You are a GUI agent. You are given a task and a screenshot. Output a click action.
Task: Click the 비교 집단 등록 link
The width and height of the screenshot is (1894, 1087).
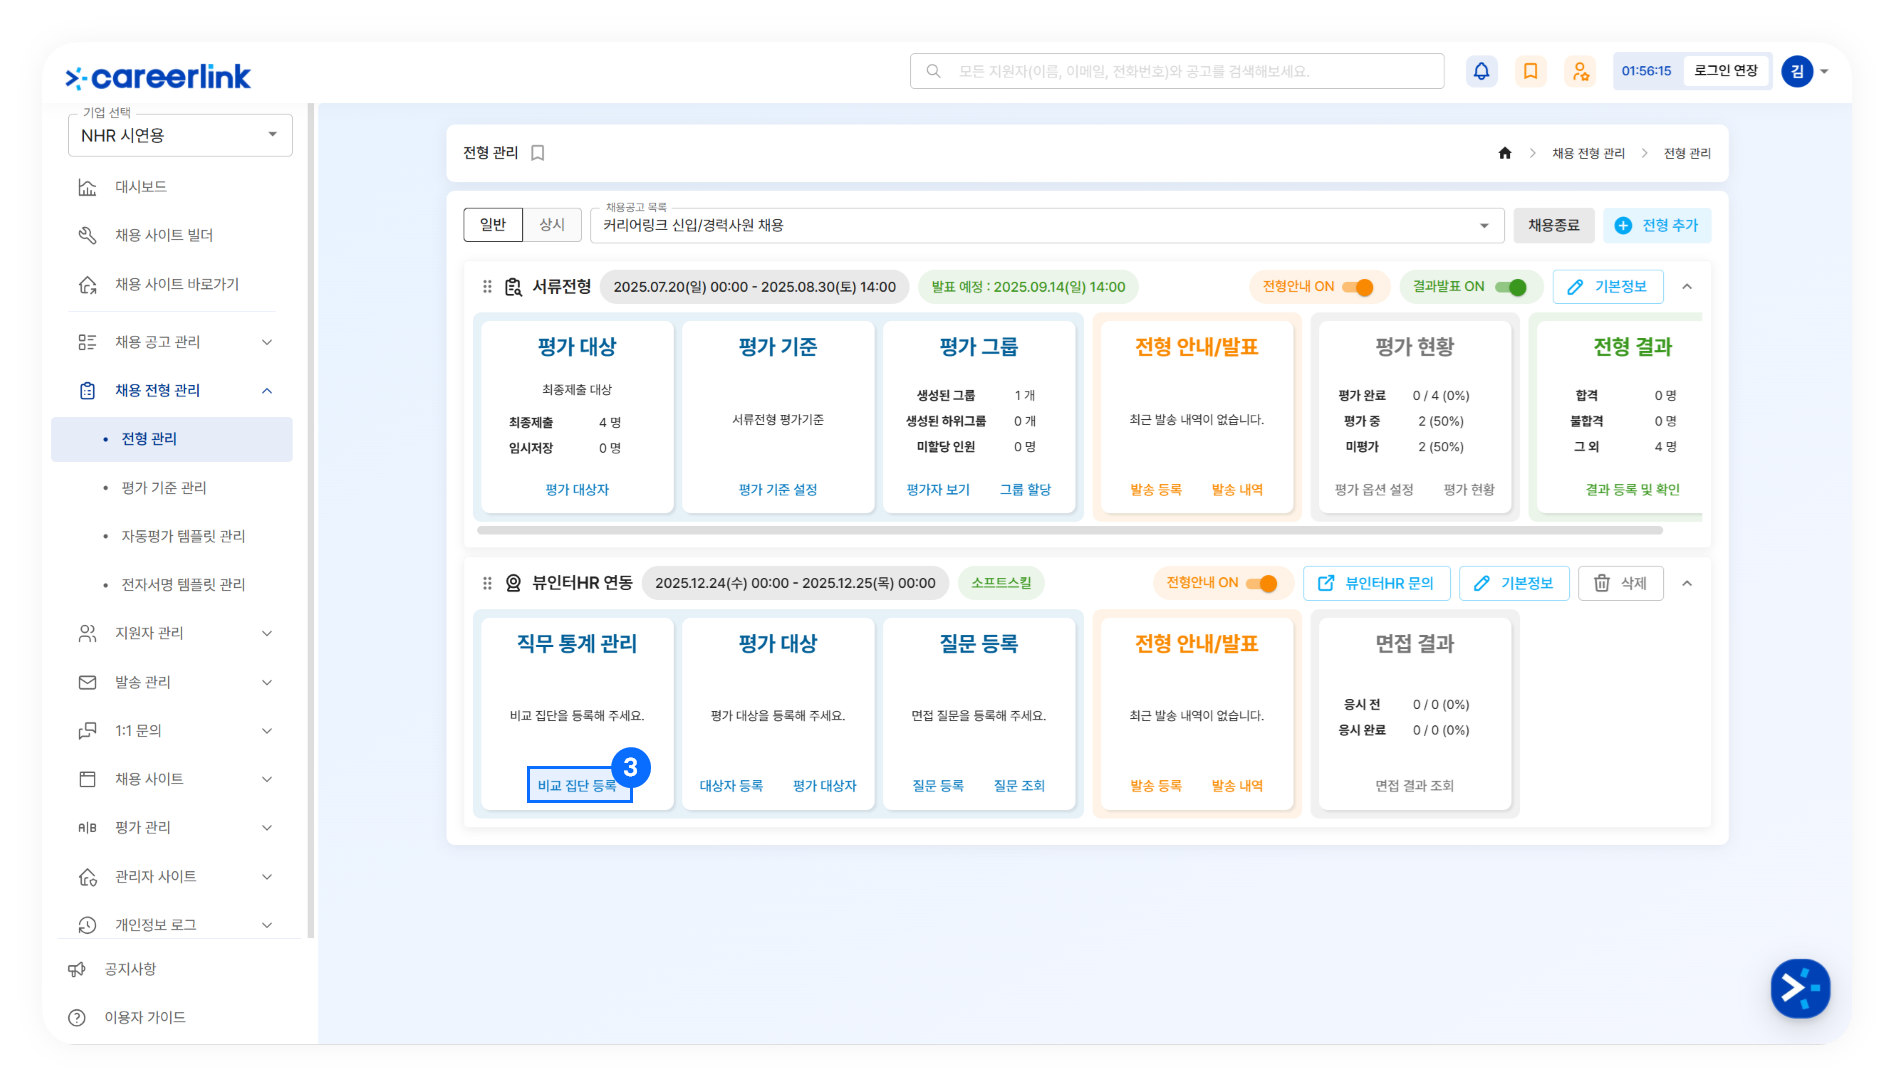(577, 786)
